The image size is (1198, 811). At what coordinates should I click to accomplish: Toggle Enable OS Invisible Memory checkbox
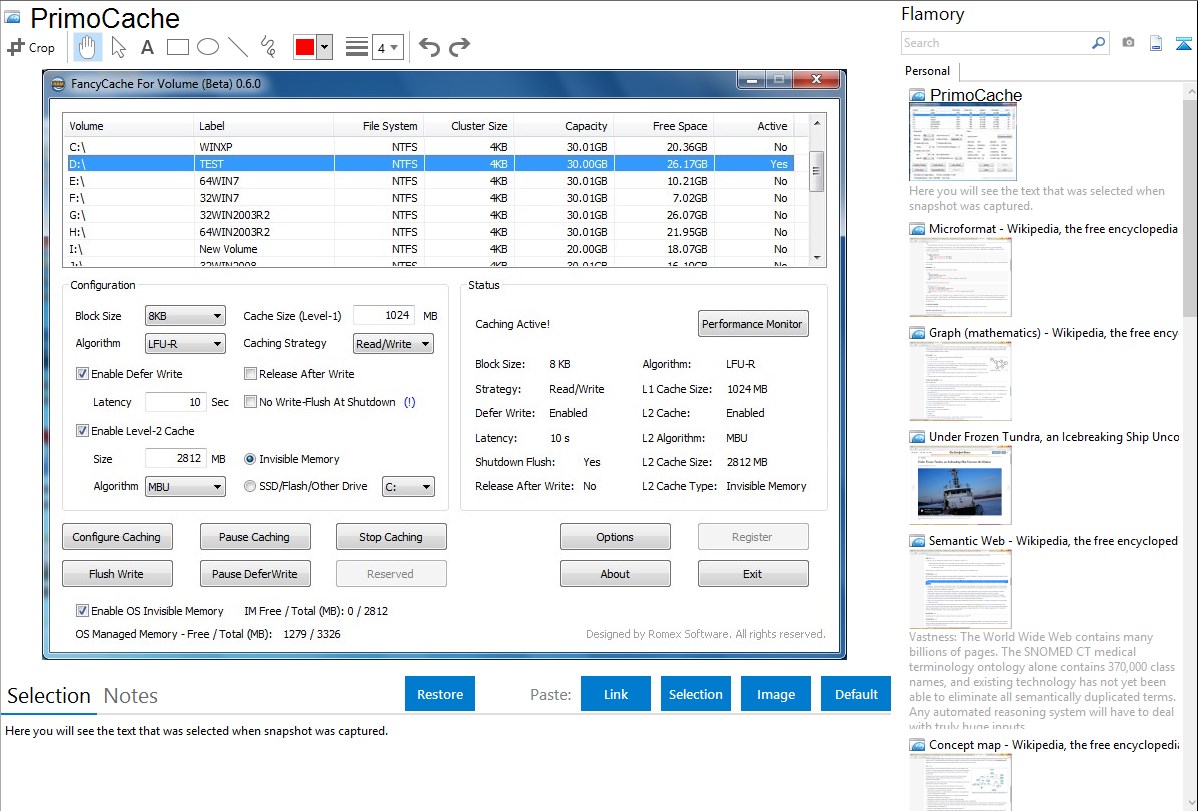point(82,611)
